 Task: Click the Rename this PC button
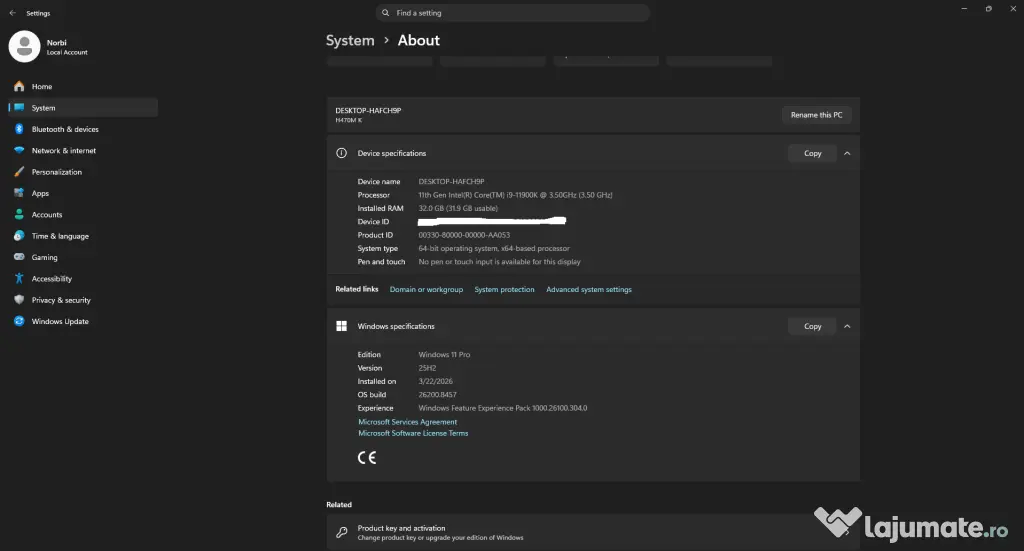point(816,115)
